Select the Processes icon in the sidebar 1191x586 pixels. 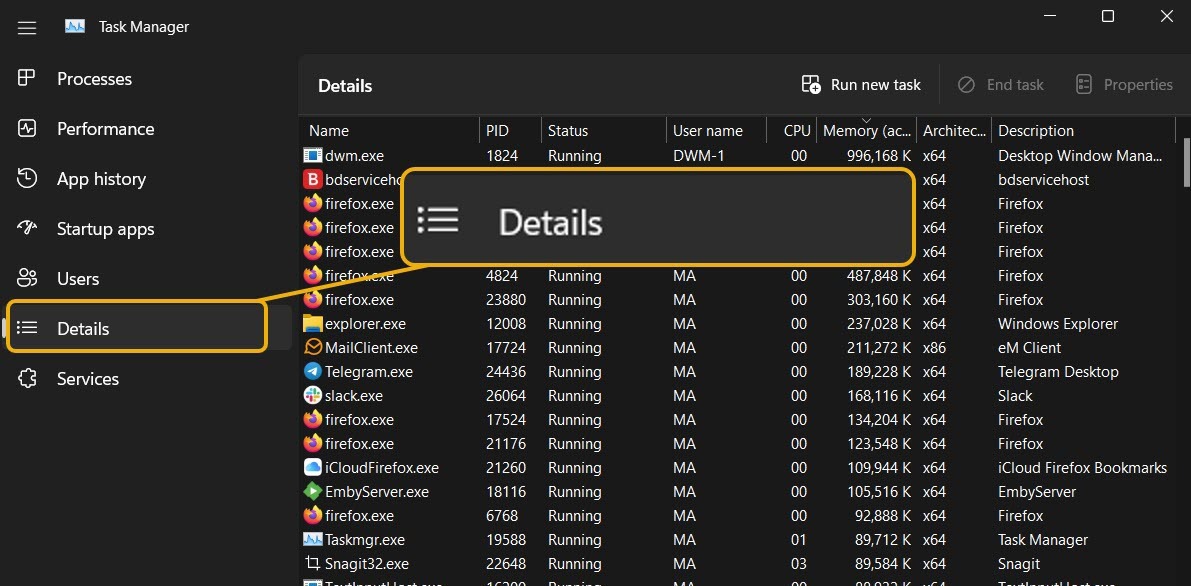[25, 78]
